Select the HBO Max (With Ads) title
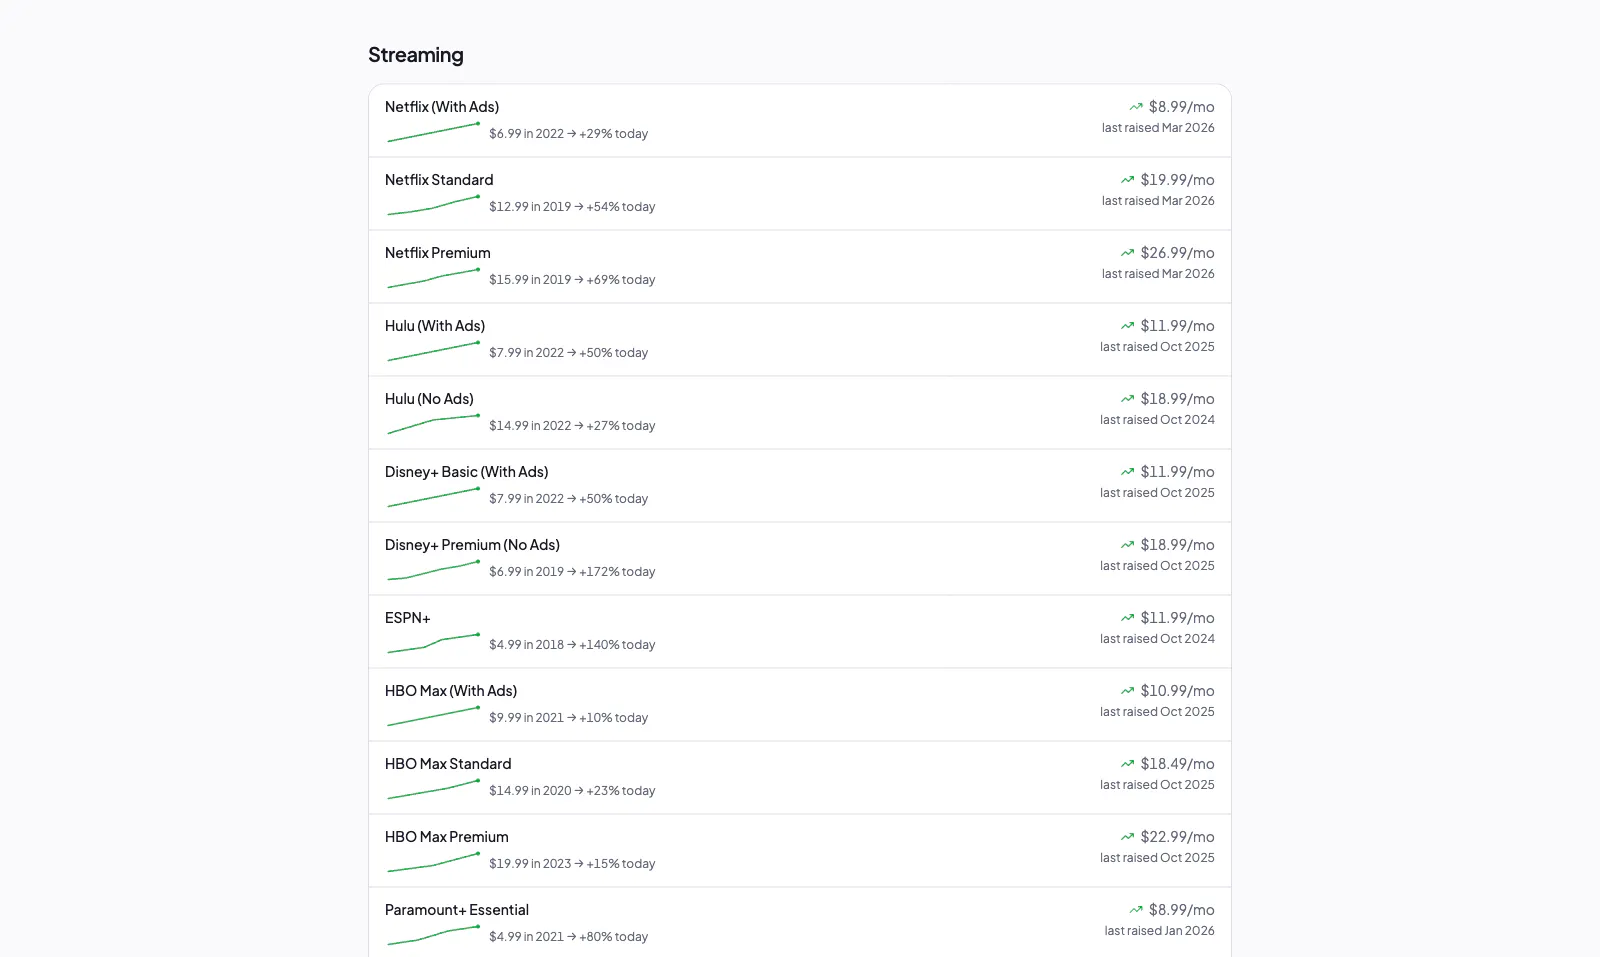Viewport: 1600px width, 957px height. [451, 691]
